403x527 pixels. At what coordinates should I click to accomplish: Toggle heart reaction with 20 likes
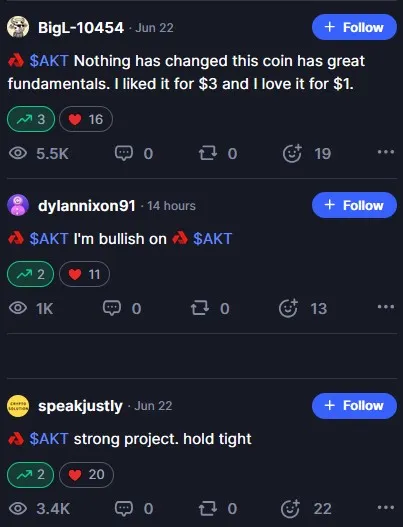(x=86, y=475)
